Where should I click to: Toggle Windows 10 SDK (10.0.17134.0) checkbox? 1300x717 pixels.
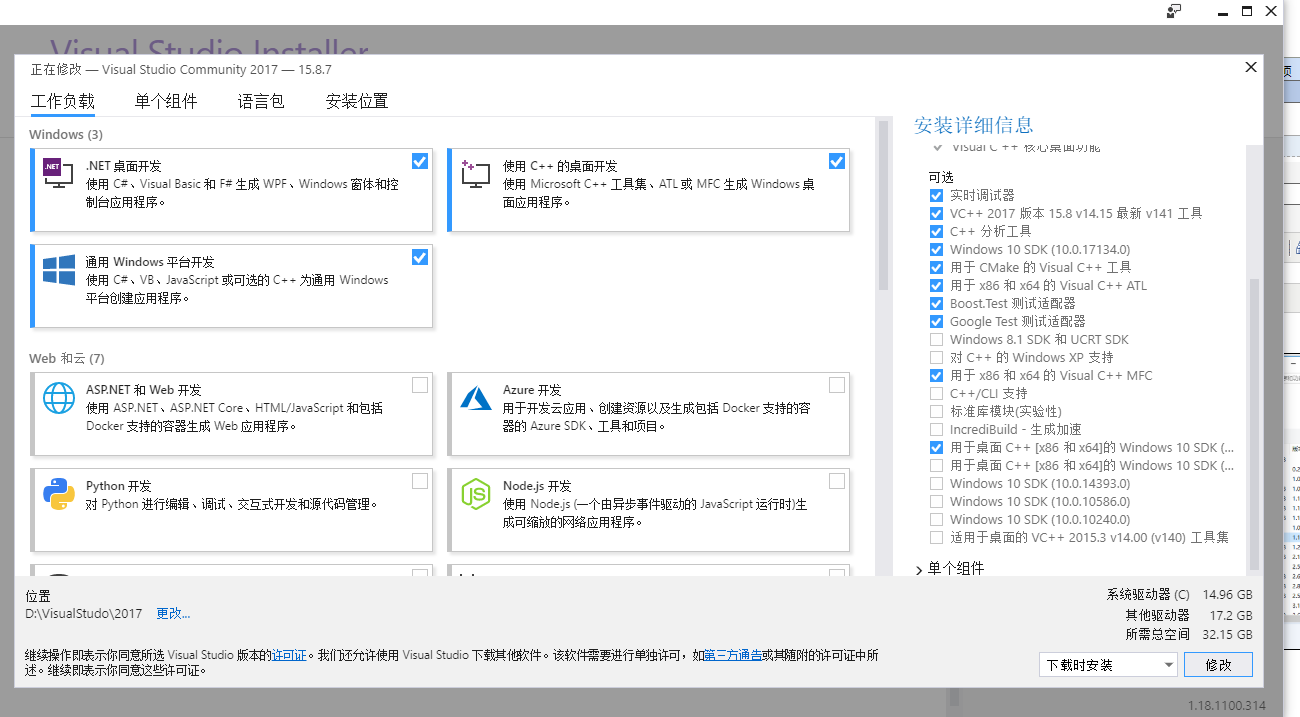(936, 249)
